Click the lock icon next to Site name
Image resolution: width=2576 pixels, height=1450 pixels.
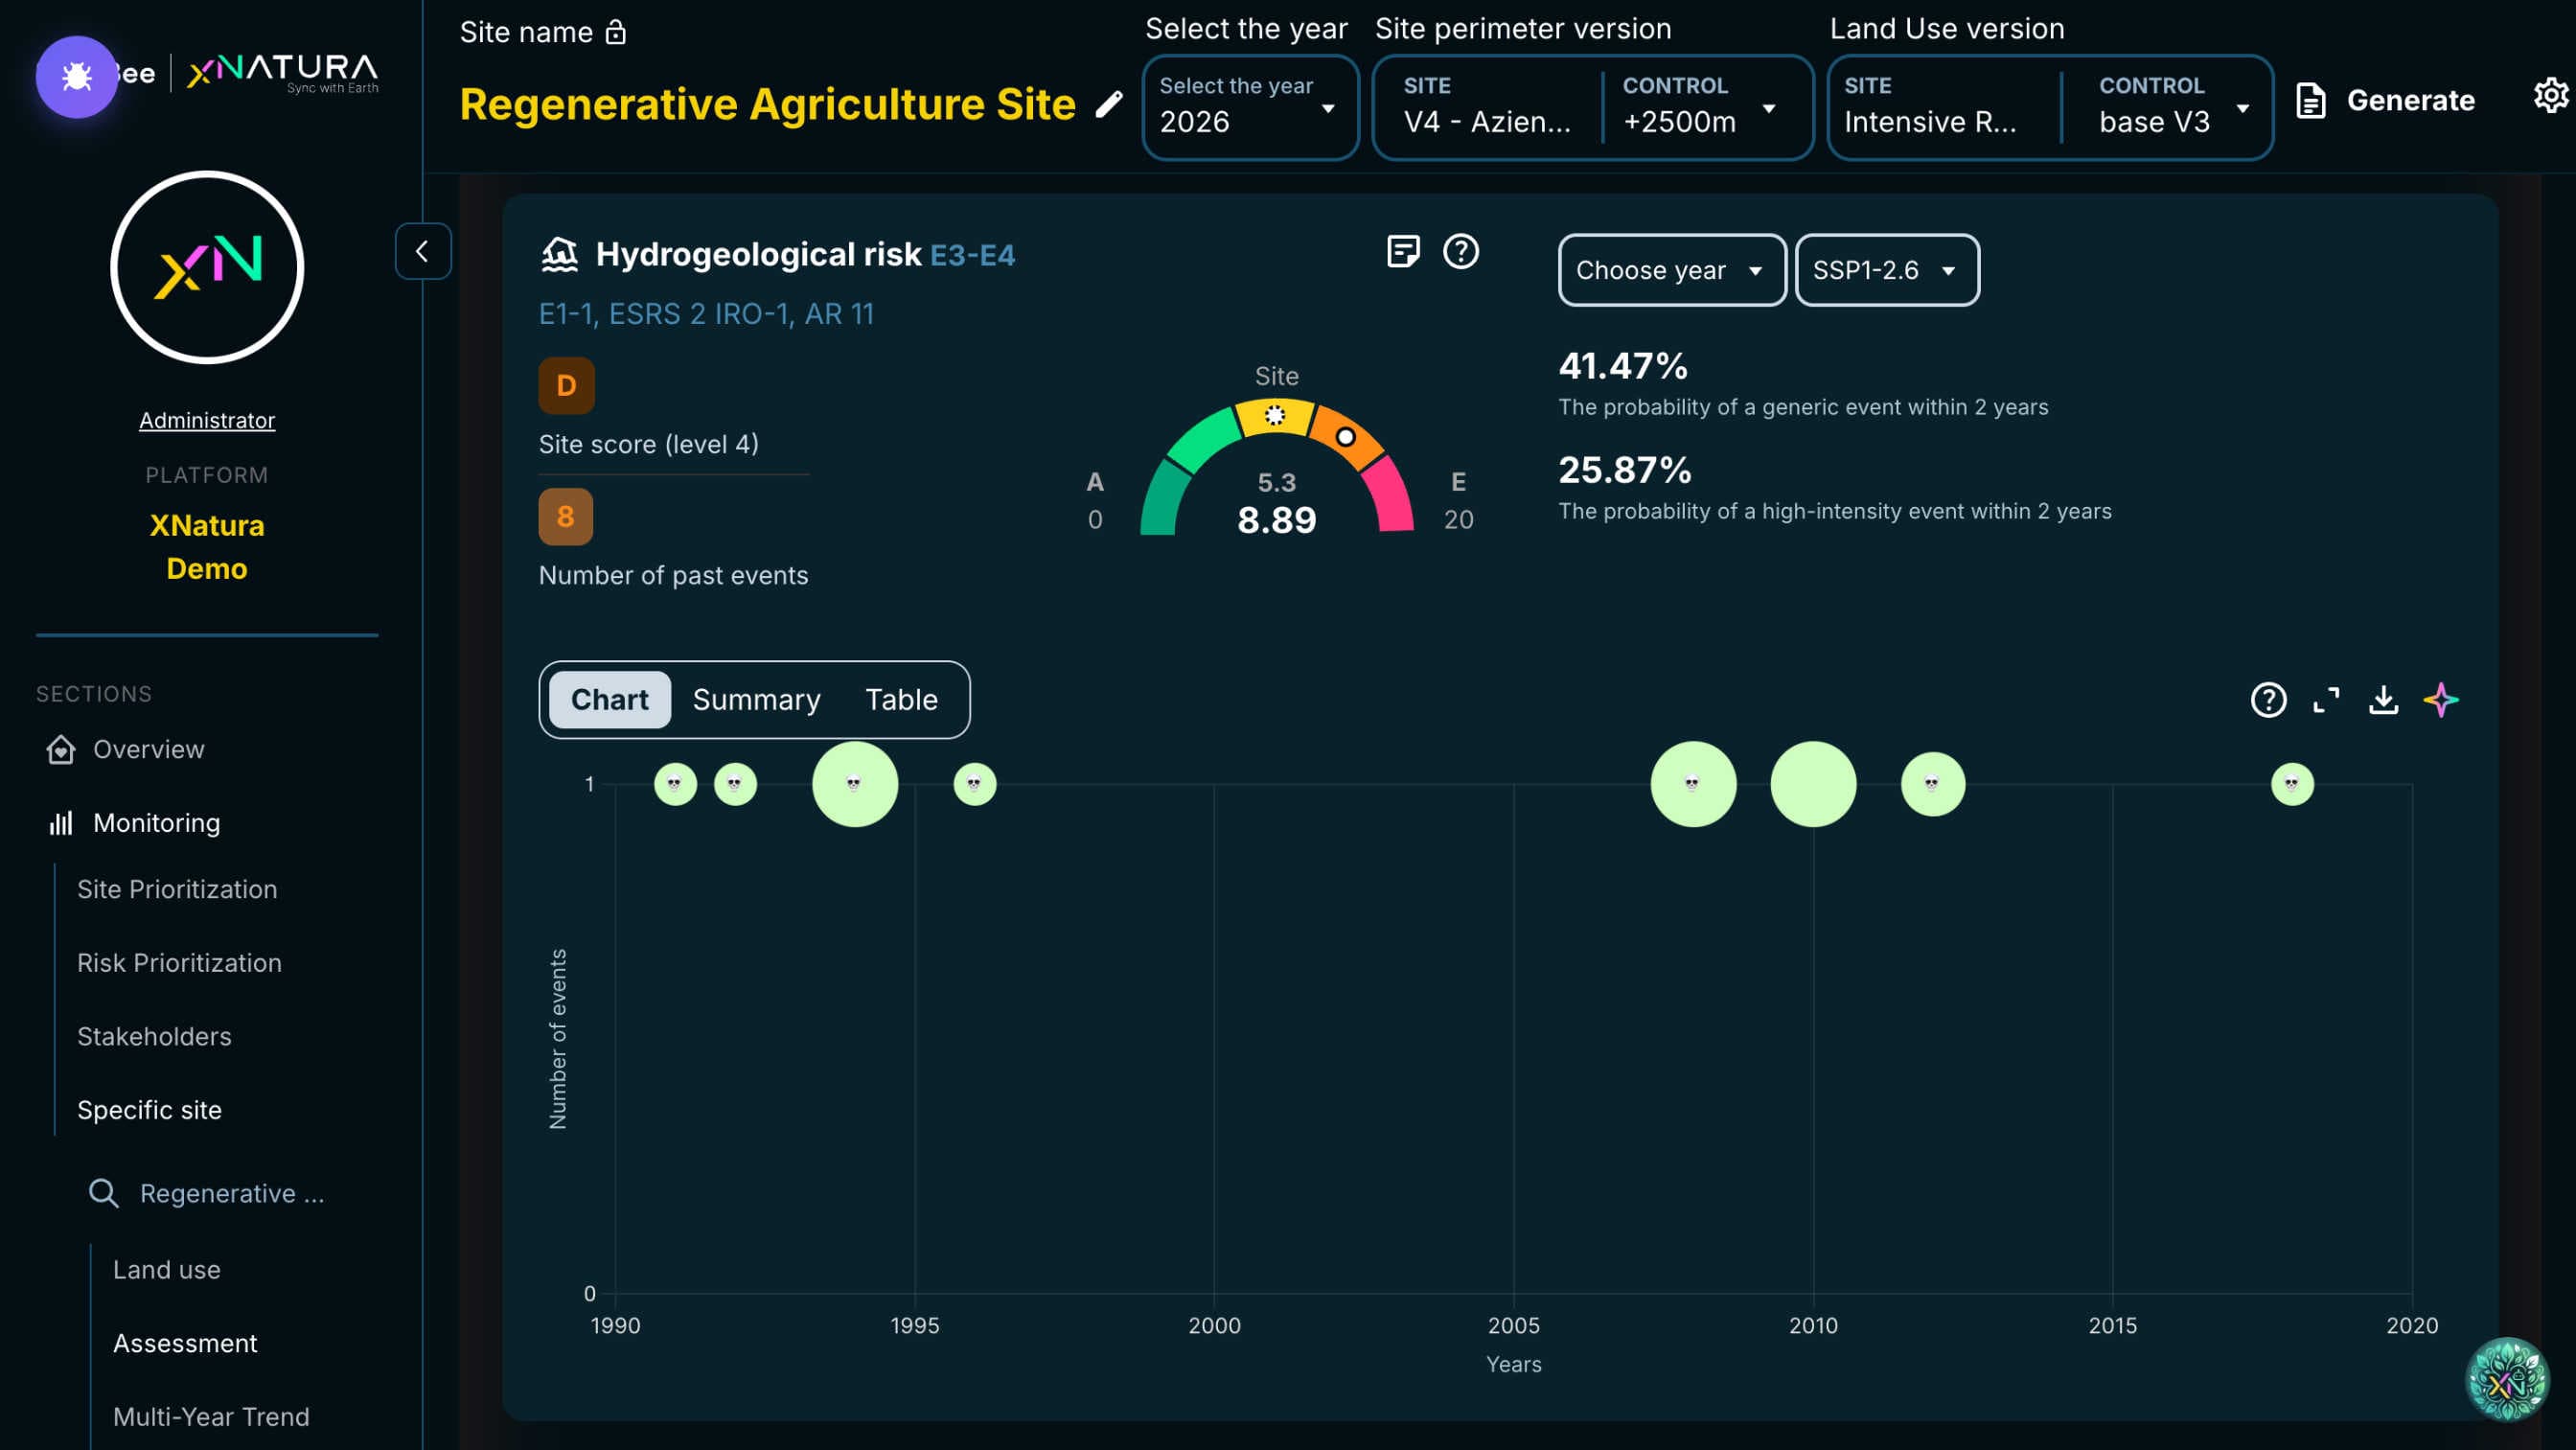616,32
